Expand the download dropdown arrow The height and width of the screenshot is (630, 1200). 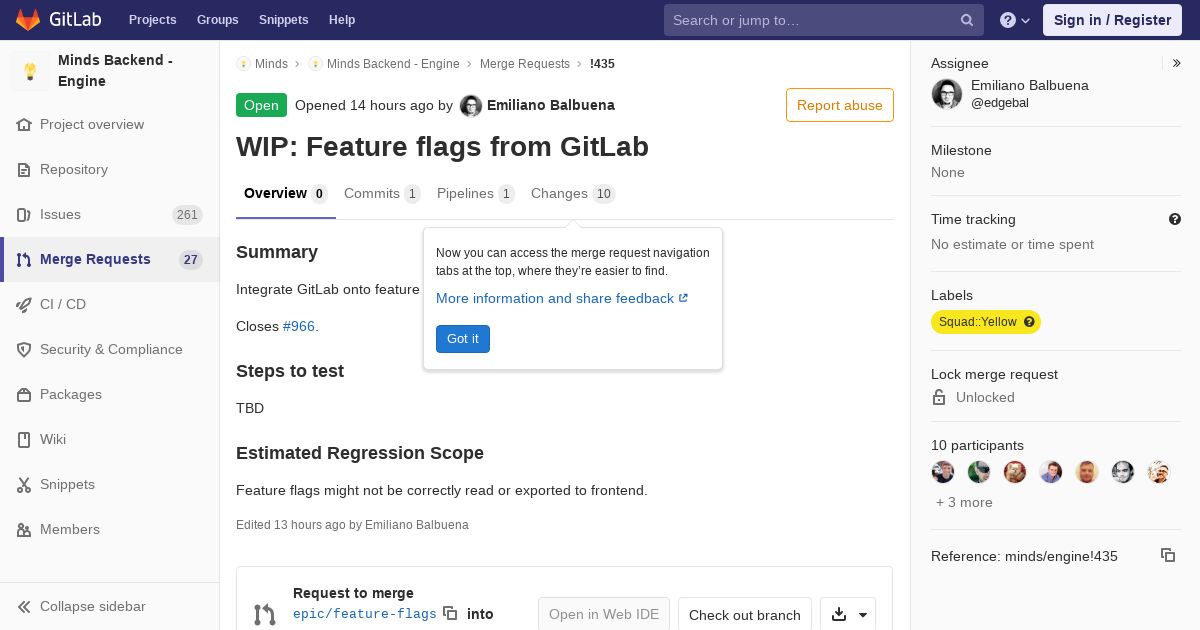[863, 615]
